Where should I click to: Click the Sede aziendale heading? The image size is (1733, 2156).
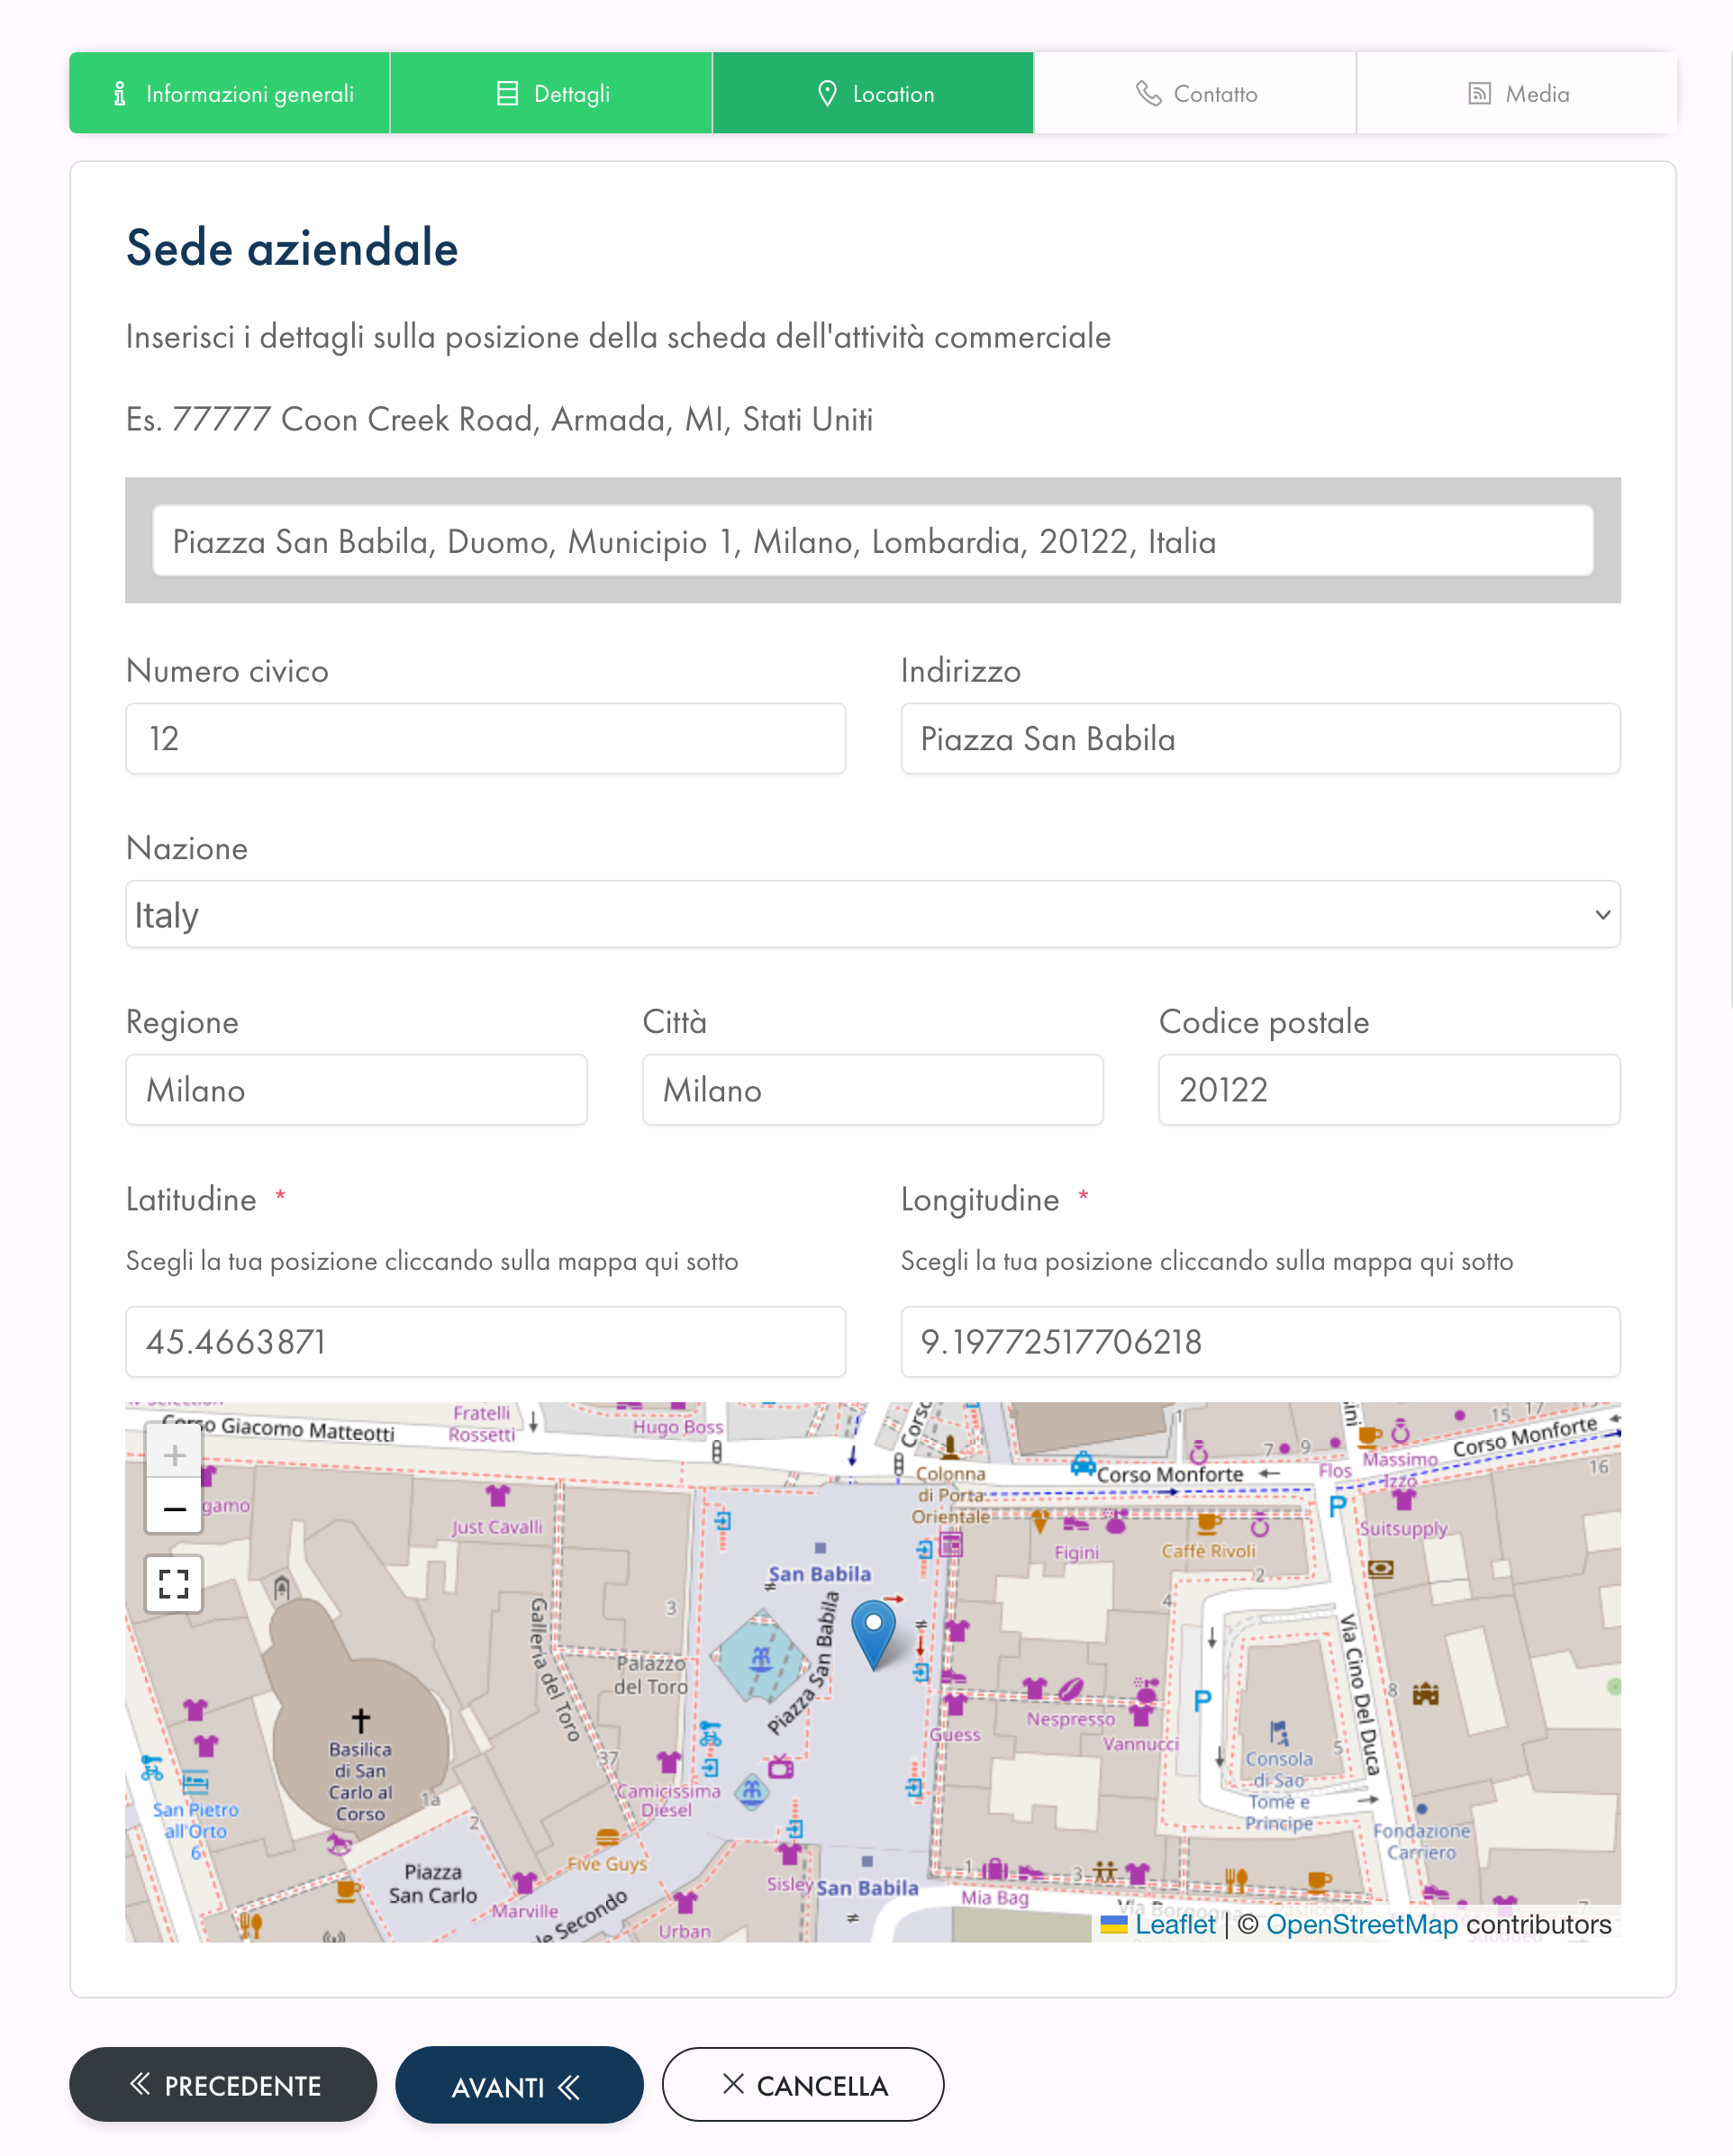[292, 247]
